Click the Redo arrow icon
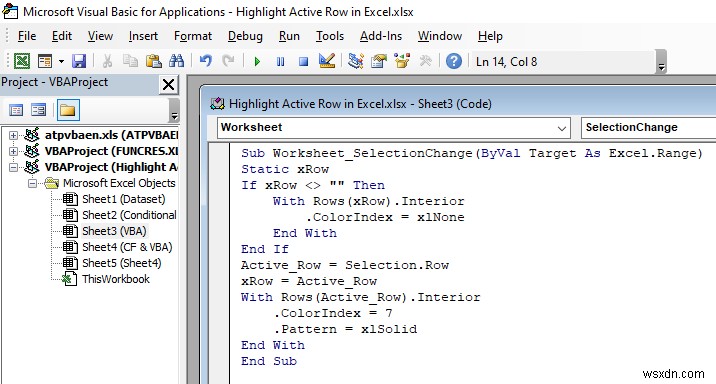This screenshot has width=716, height=384. pyautogui.click(x=228, y=61)
